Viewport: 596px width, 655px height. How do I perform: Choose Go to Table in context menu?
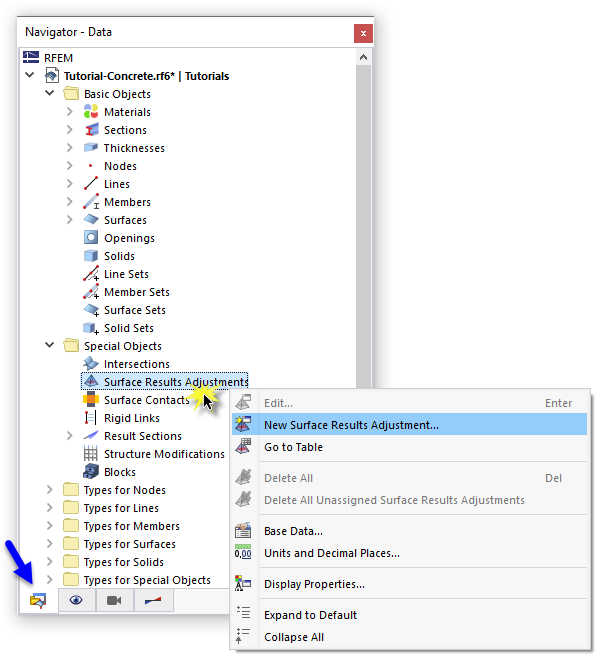409,447
